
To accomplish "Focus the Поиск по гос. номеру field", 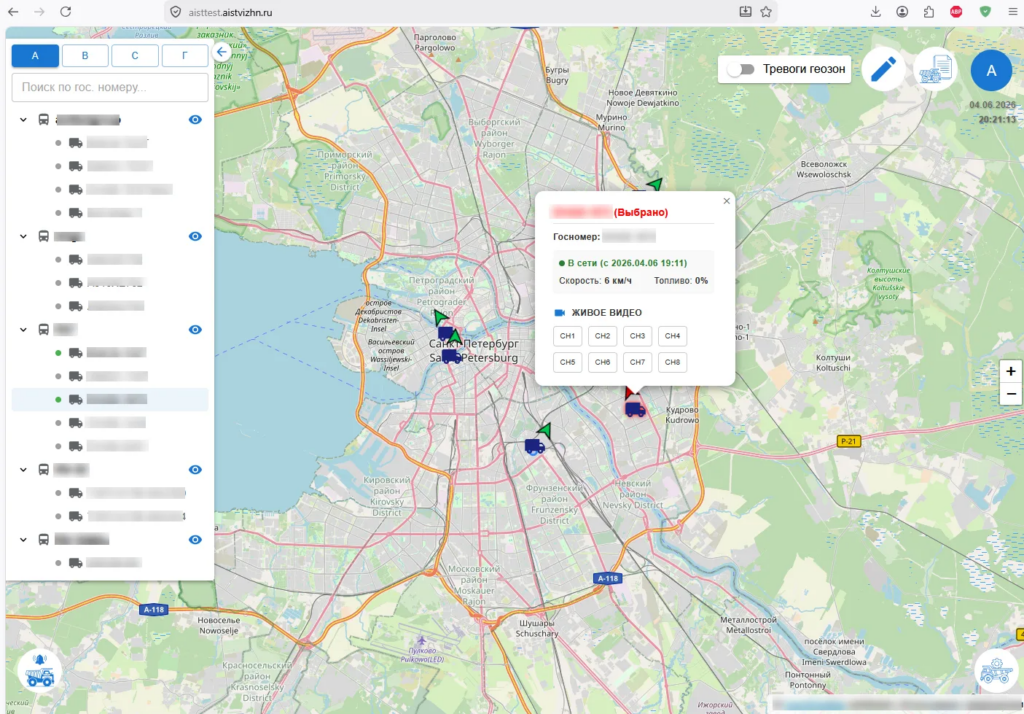I will [110, 87].
